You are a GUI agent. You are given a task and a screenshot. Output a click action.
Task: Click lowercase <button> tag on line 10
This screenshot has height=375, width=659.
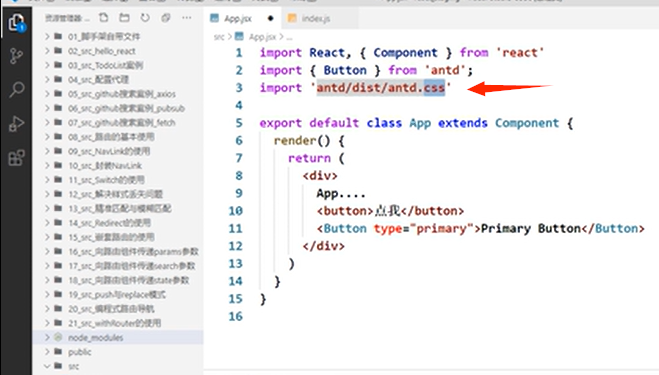click(x=345, y=211)
